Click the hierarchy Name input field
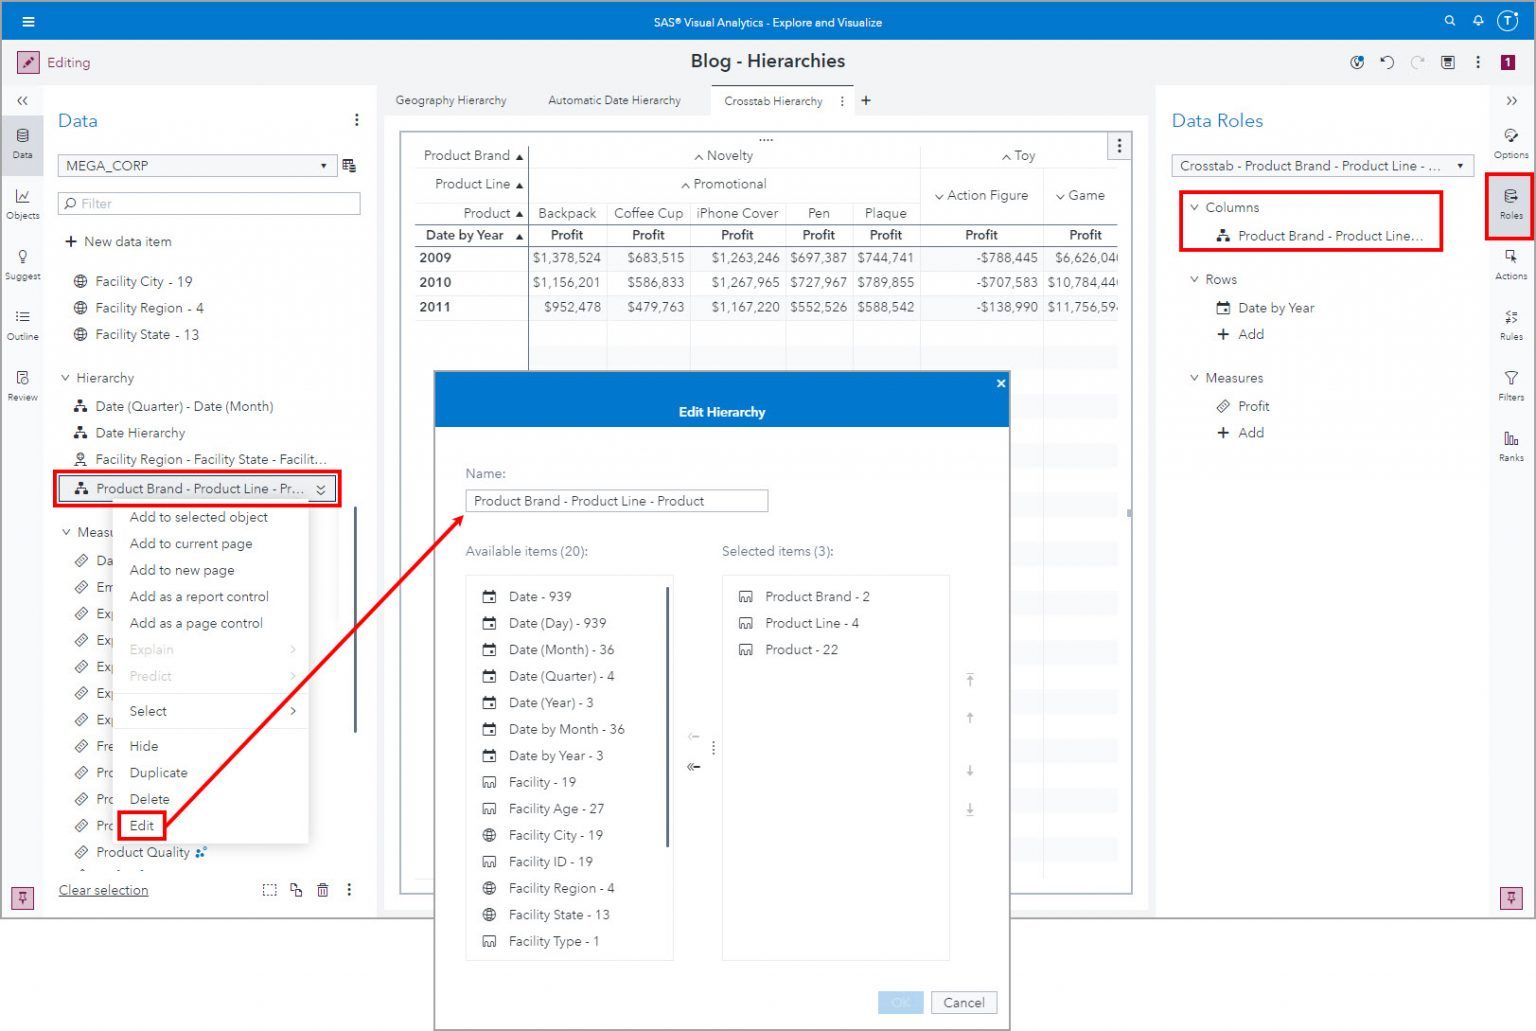Image resolution: width=1536 pixels, height=1031 pixels. point(616,500)
